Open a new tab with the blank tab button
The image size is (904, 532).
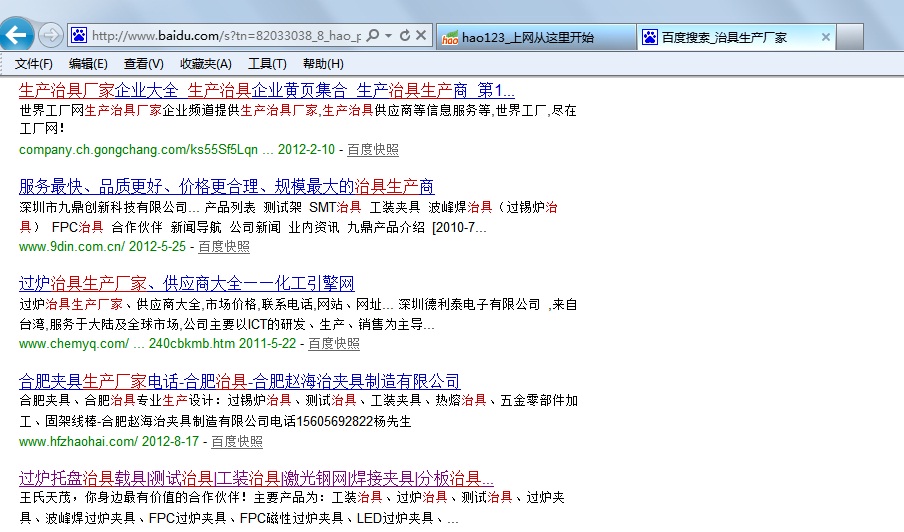[x=850, y=37]
